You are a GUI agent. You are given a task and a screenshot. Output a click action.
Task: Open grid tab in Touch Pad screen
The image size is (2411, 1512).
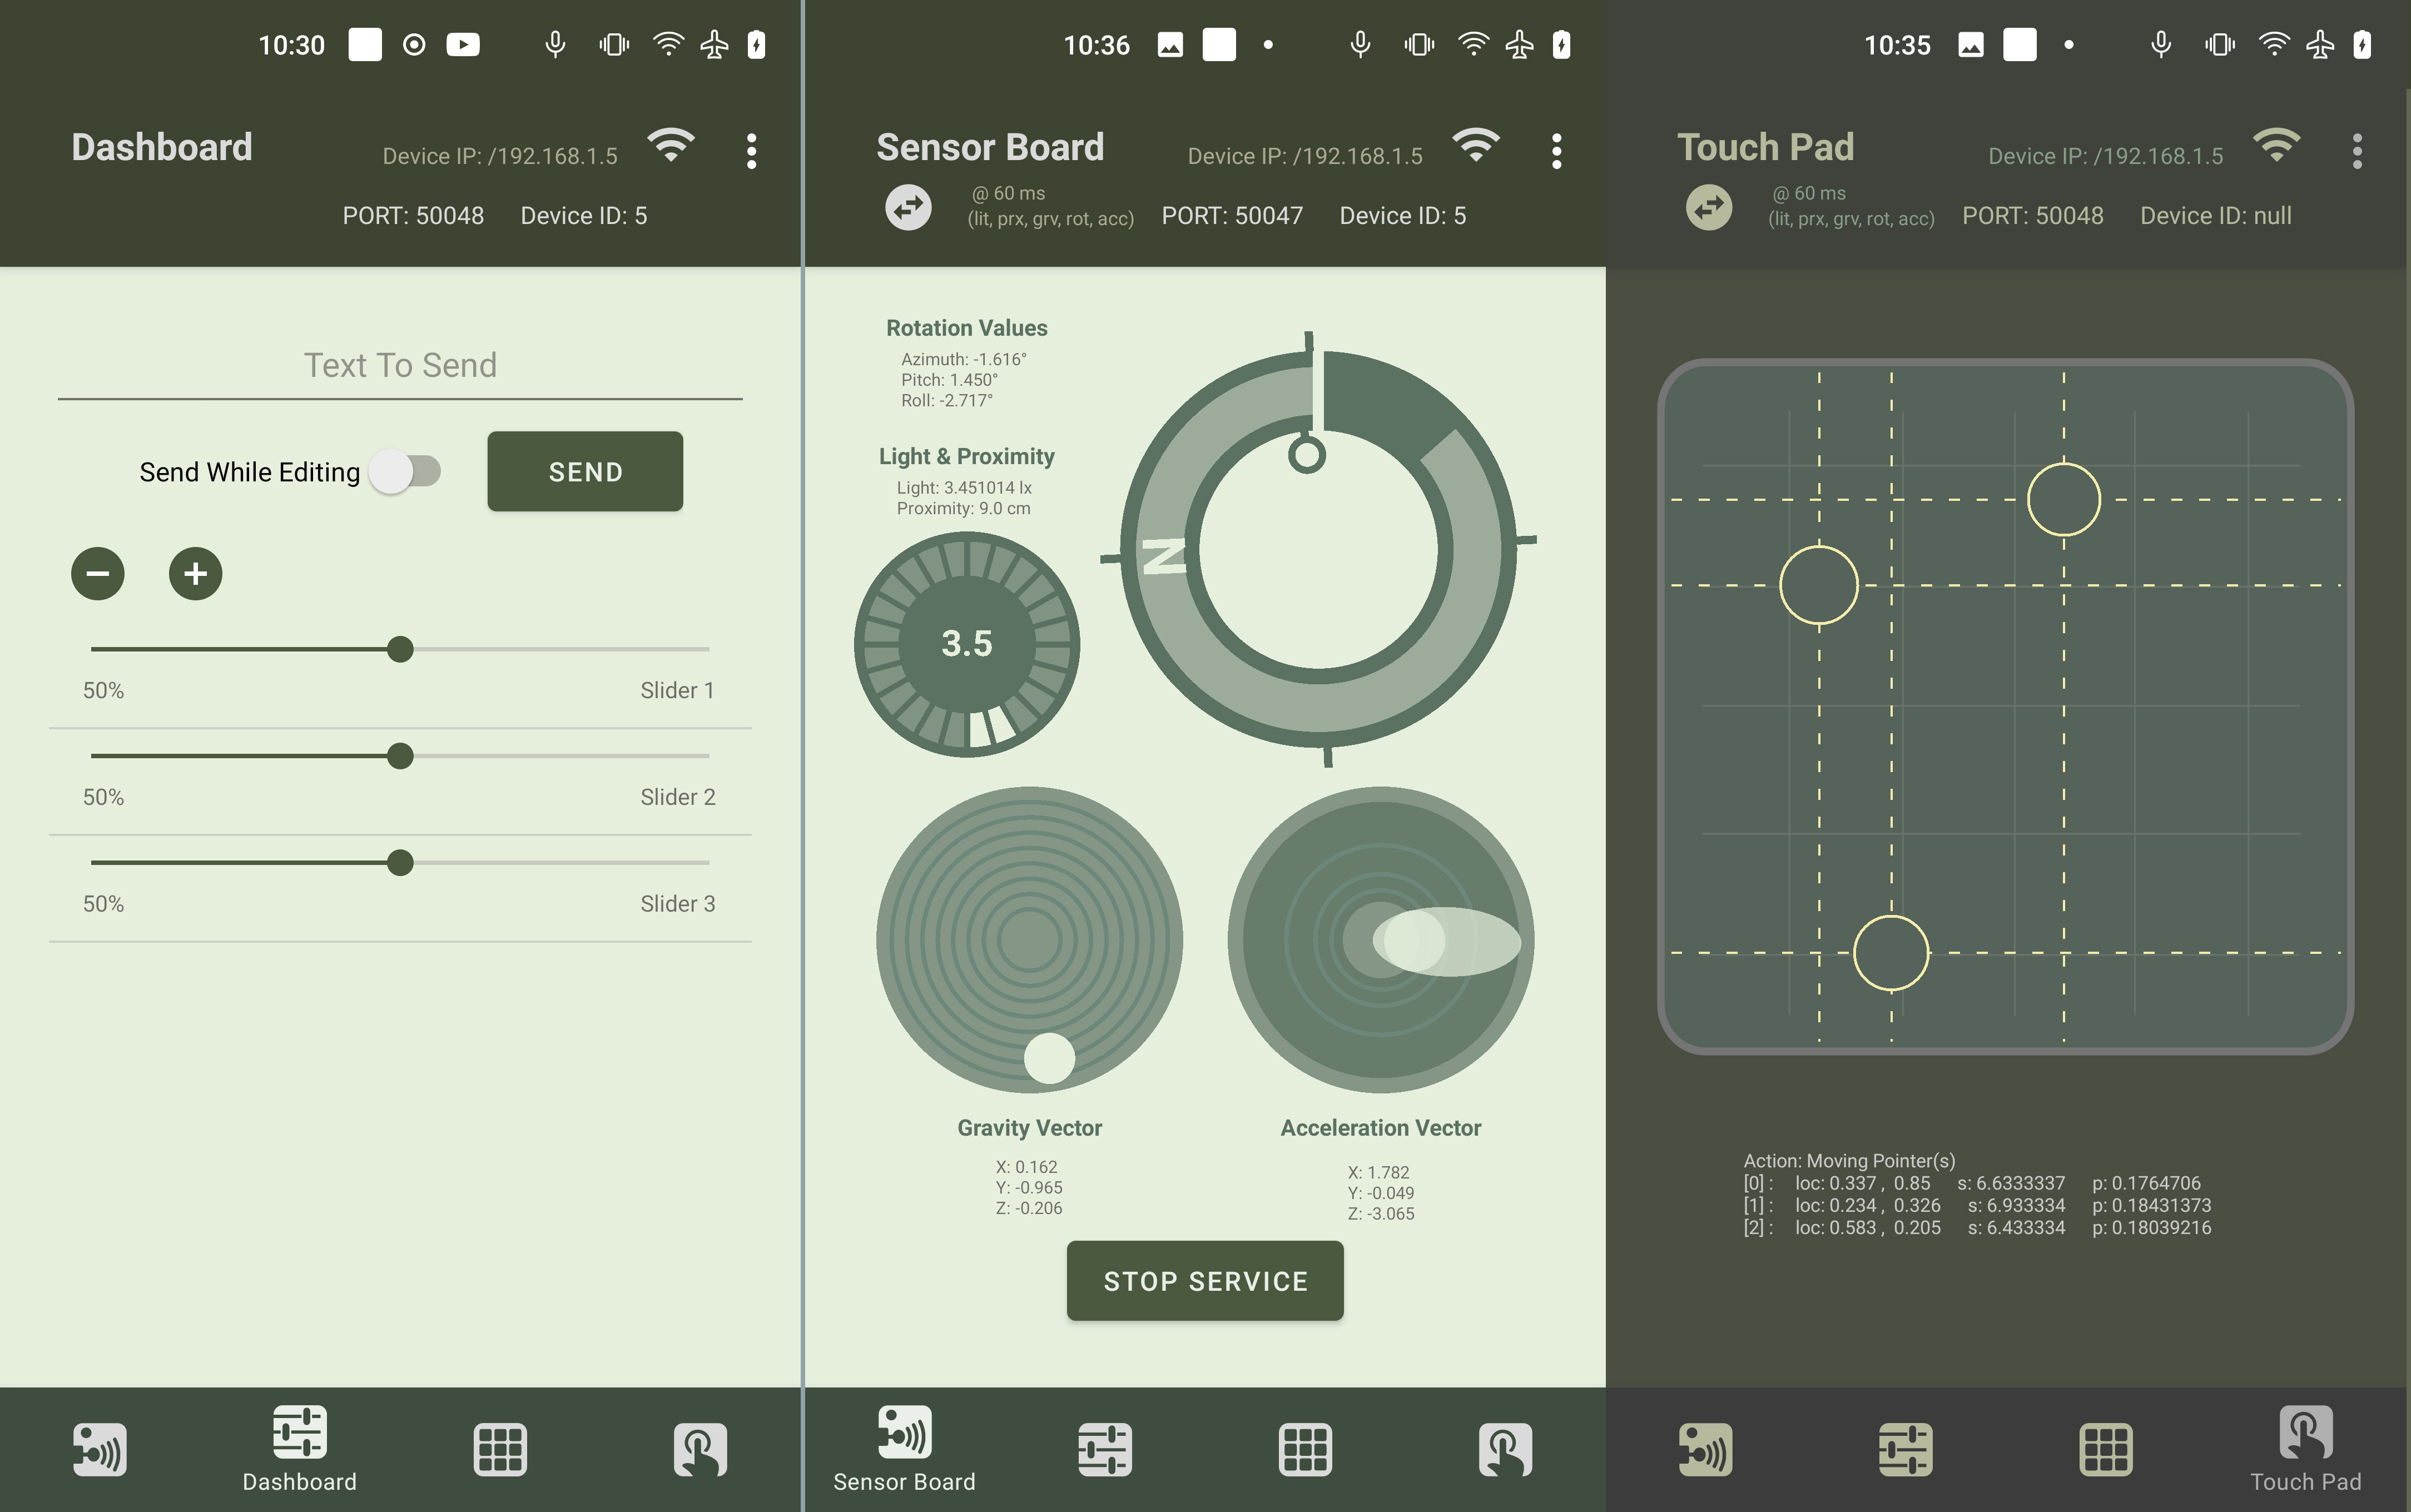tap(2106, 1449)
